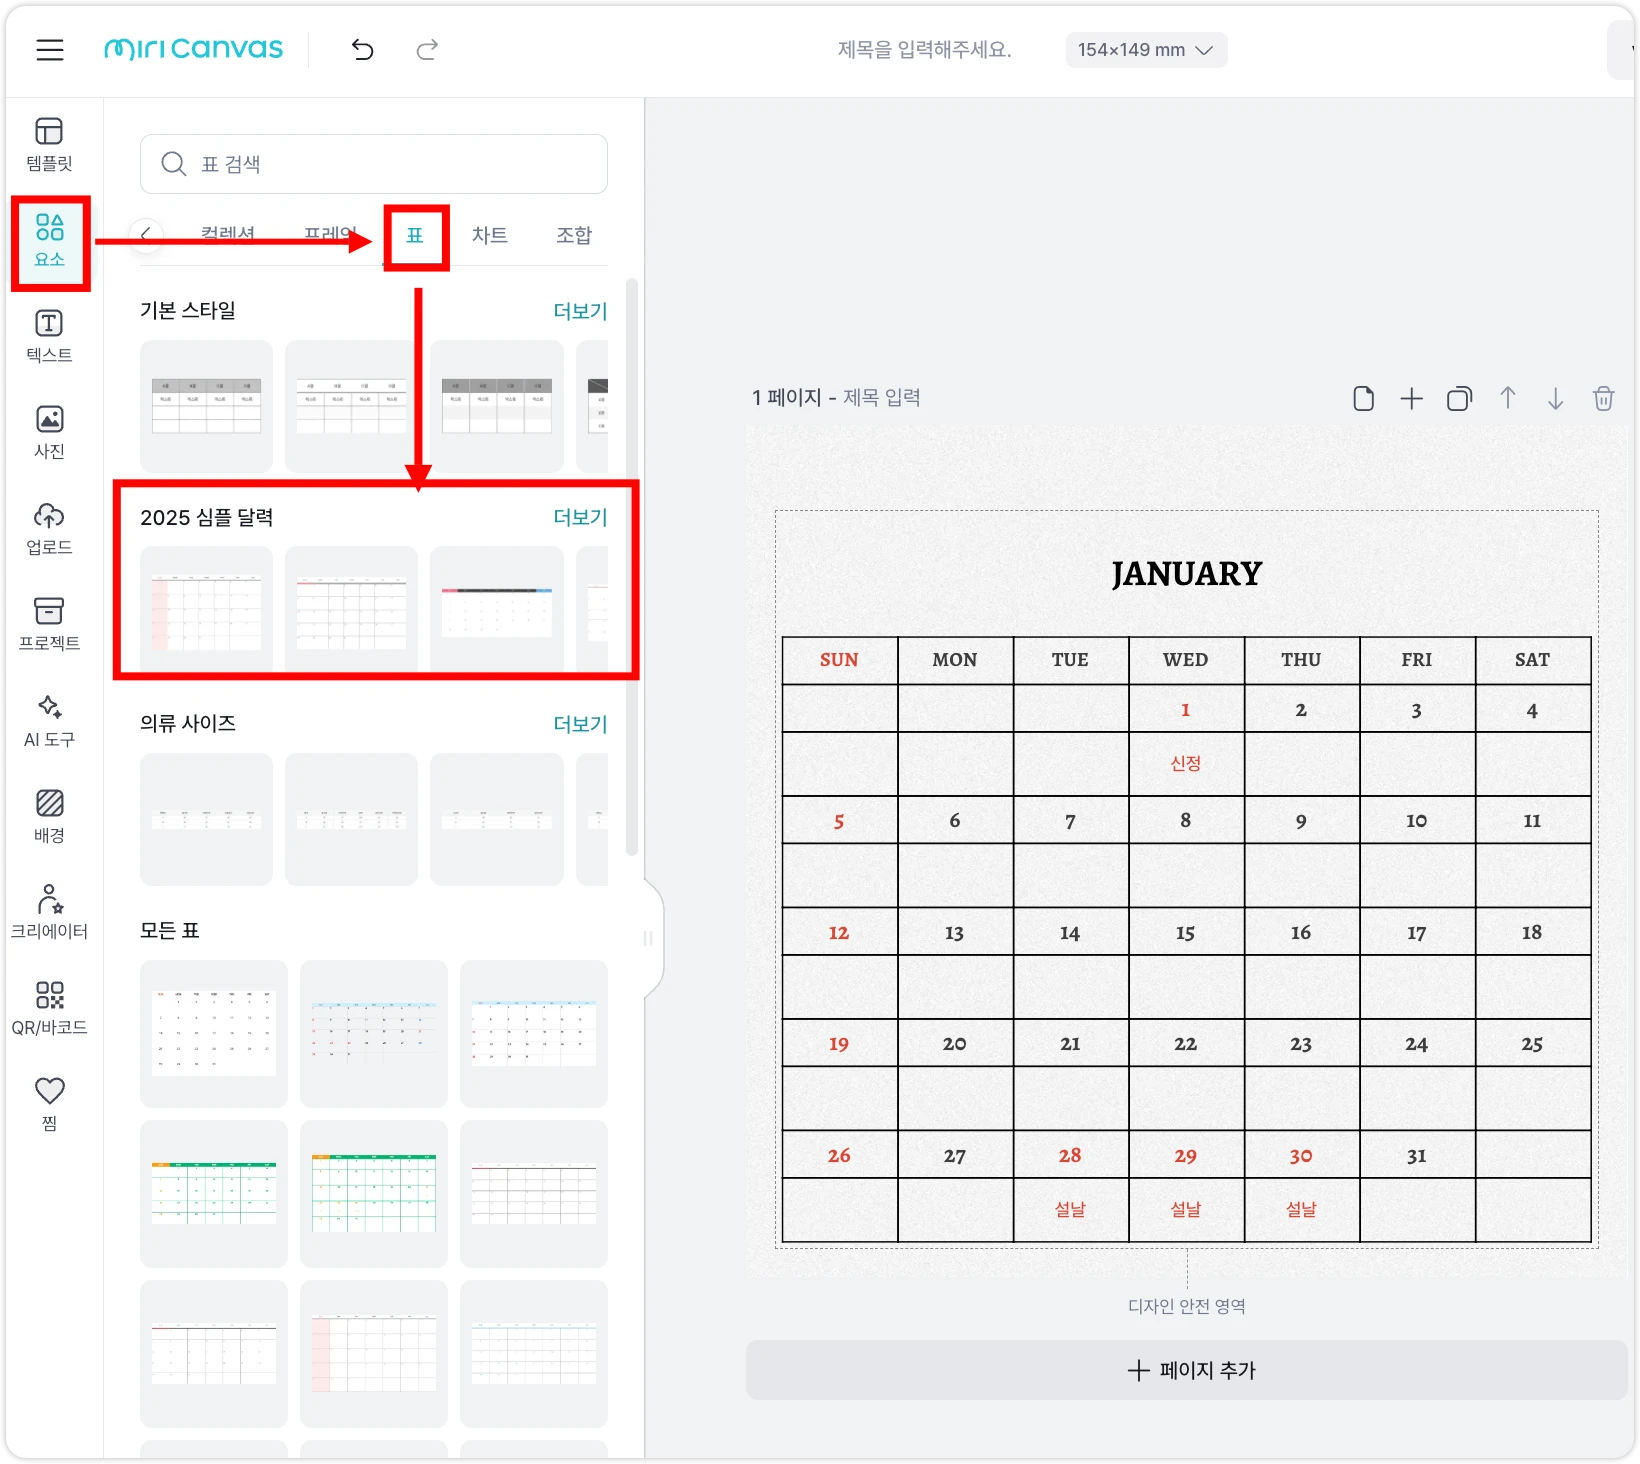Image resolution: width=1640 pixels, height=1464 pixels.
Task: Open the hamburger main menu
Action: click(50, 50)
